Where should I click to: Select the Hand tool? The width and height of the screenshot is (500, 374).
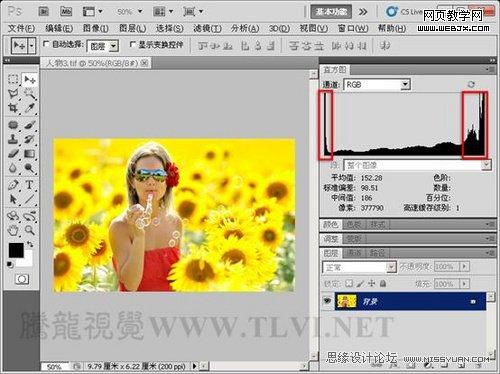[13, 230]
